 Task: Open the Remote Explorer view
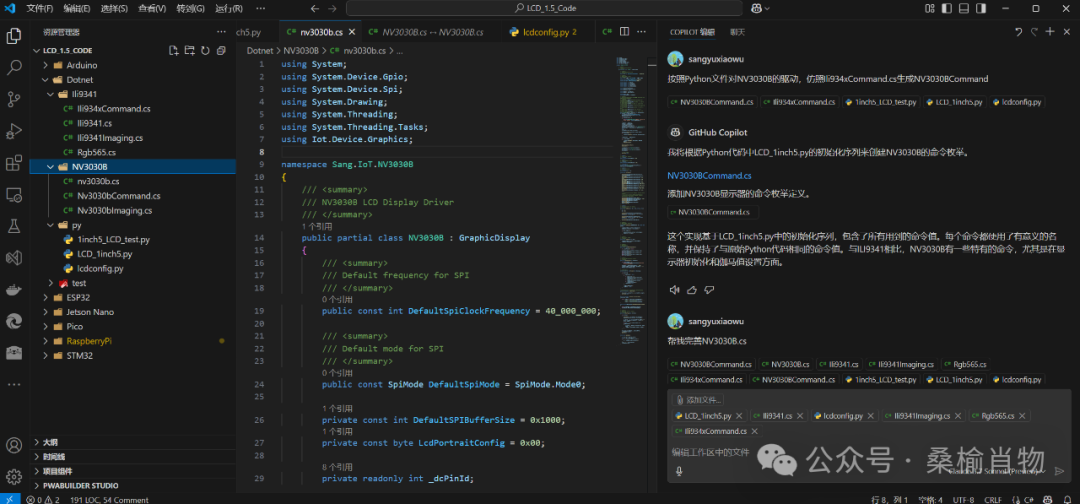click(x=14, y=195)
